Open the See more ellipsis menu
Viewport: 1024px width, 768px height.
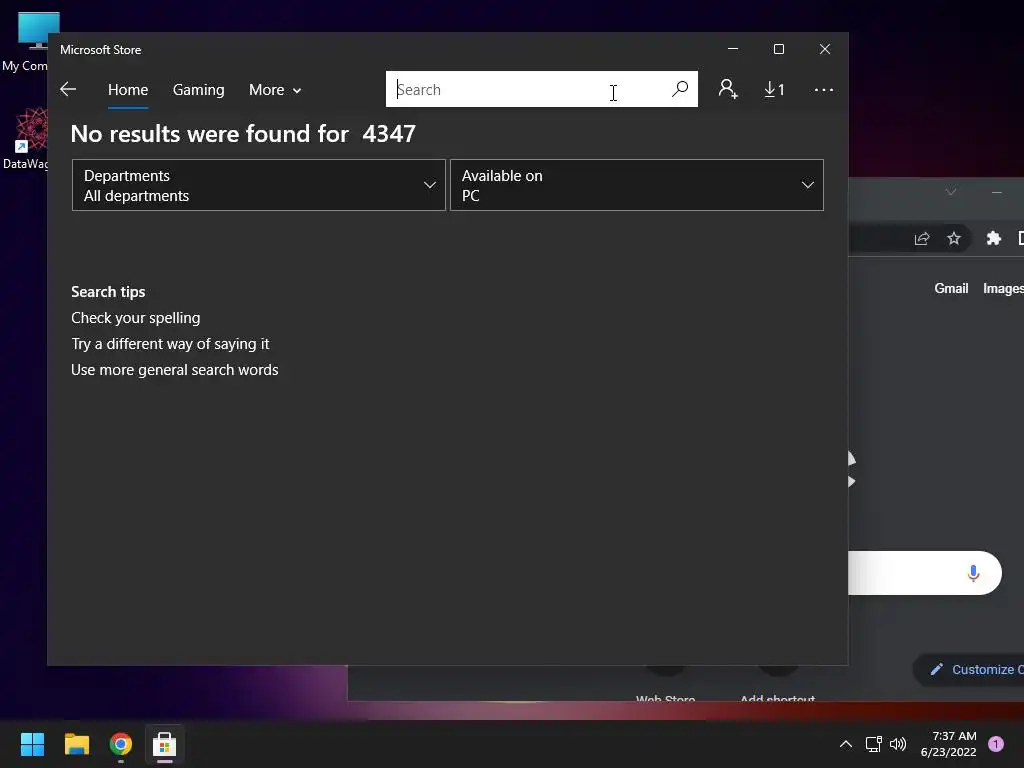click(824, 89)
